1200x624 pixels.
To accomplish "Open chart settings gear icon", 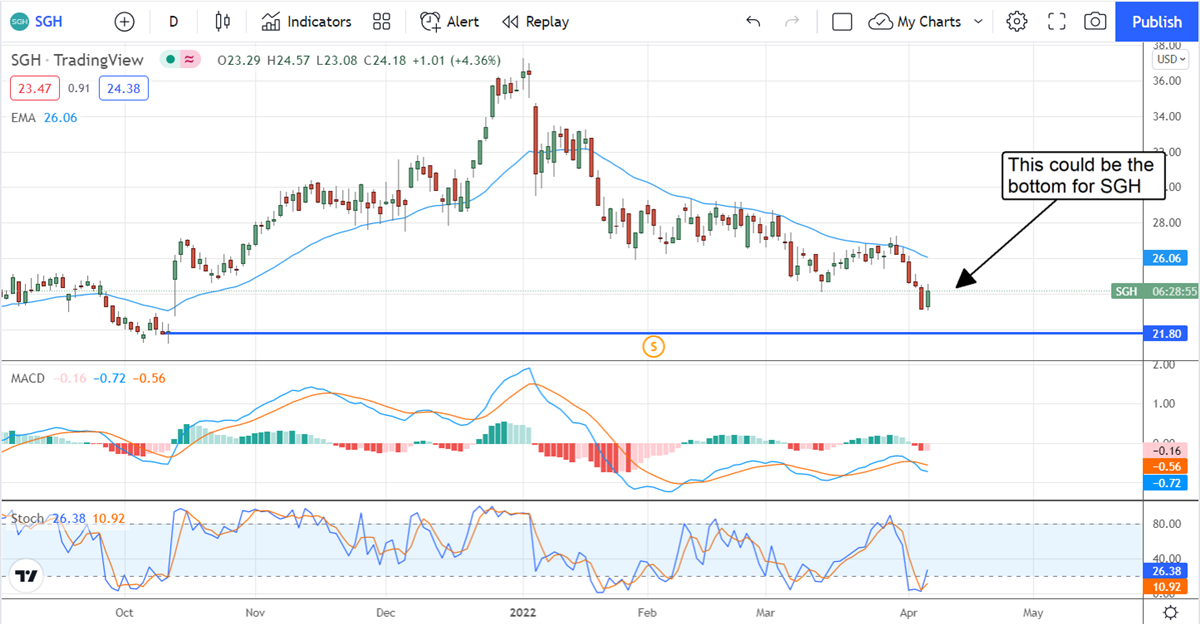I will pyautogui.click(x=1017, y=21).
